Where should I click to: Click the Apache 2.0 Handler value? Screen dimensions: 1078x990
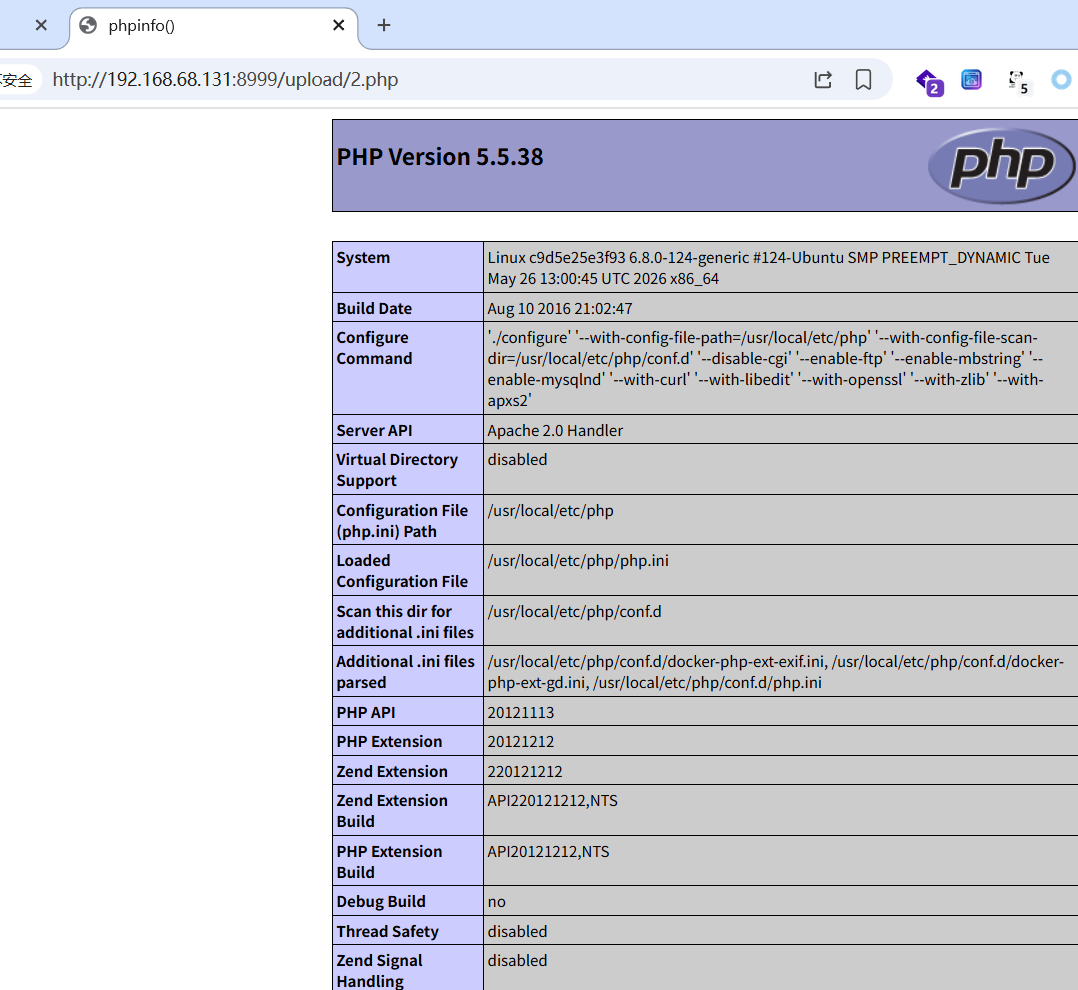coord(555,430)
